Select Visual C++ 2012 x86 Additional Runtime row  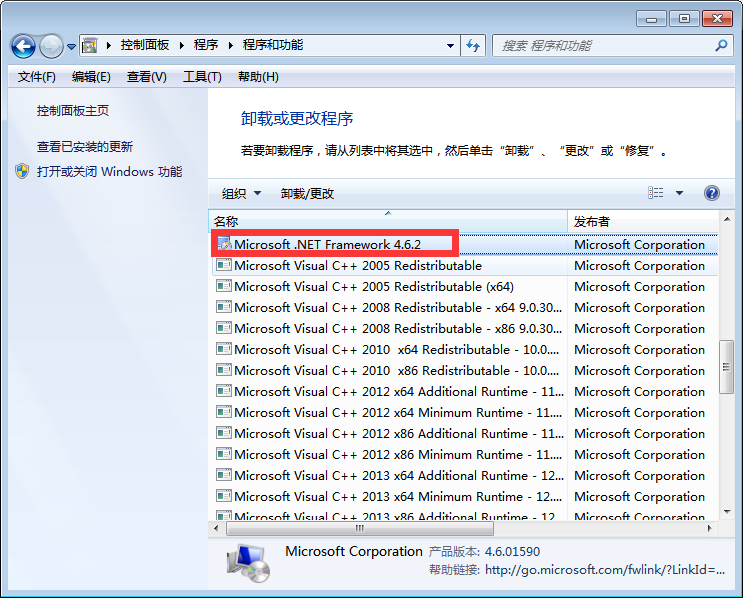point(464,434)
